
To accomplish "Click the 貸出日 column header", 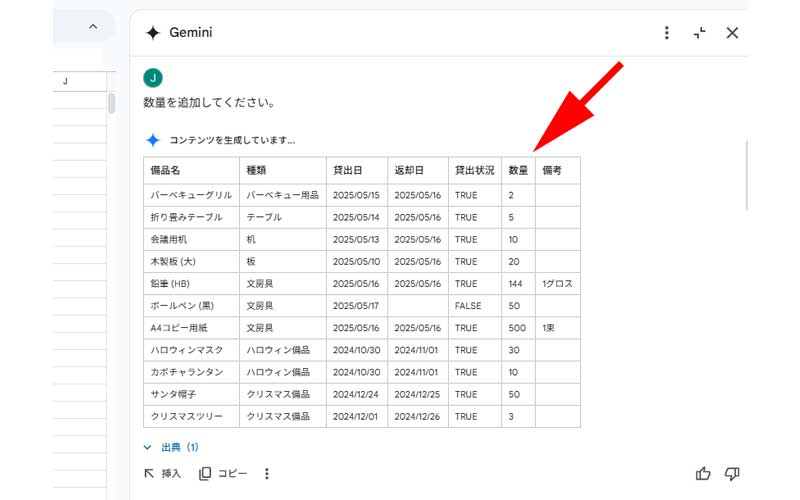I will coord(357,170).
